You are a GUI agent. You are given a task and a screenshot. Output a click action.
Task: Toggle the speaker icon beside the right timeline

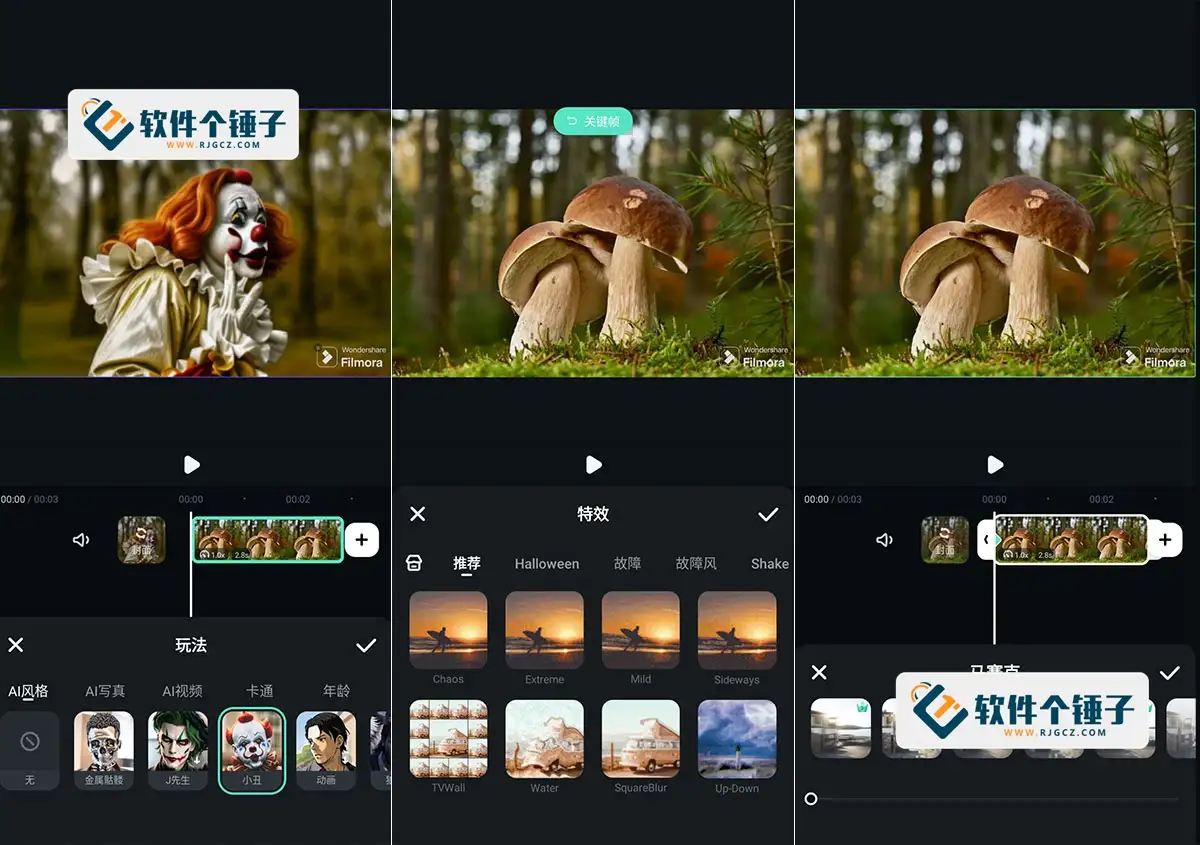tap(884, 539)
